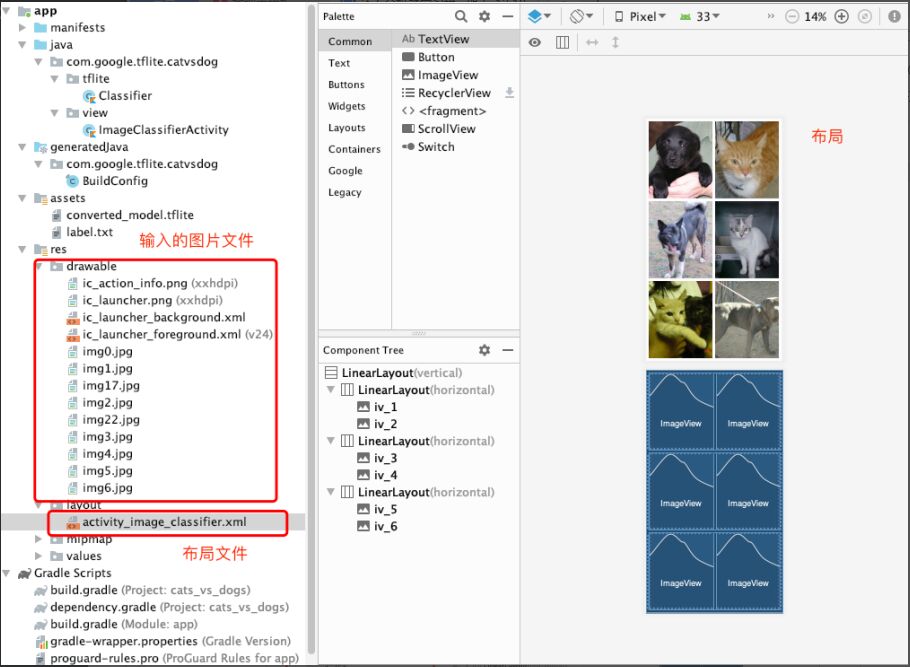Select the Common palette category
This screenshot has height=667, width=910.
[353, 41]
